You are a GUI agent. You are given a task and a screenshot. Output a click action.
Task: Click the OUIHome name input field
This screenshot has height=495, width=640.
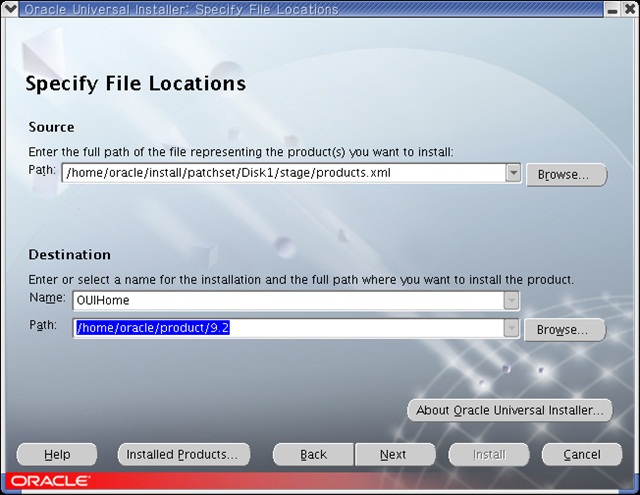288,301
